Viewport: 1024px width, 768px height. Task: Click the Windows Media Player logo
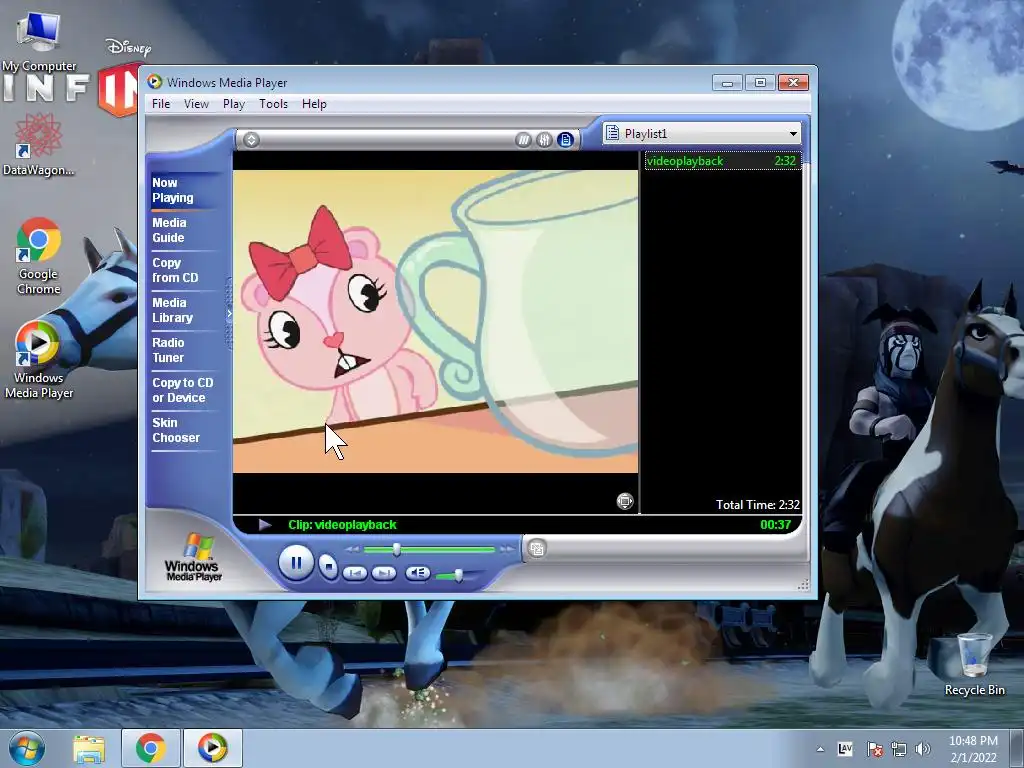(193, 556)
